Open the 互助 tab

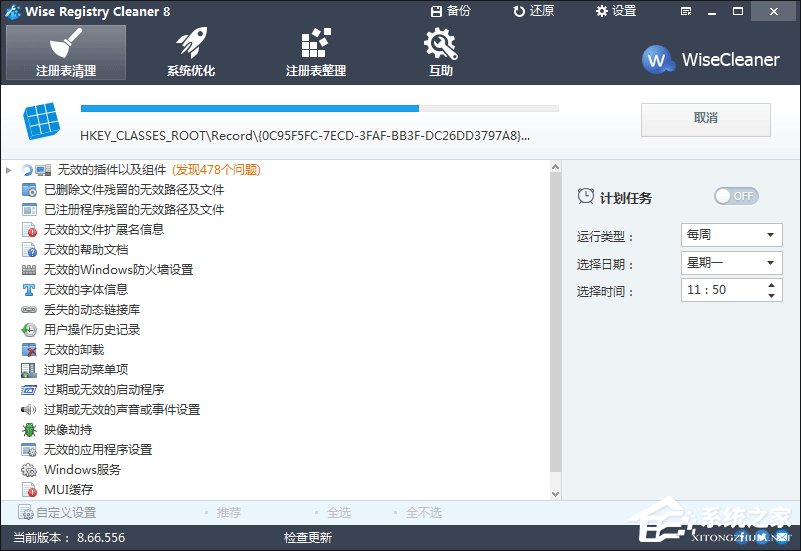pos(440,52)
